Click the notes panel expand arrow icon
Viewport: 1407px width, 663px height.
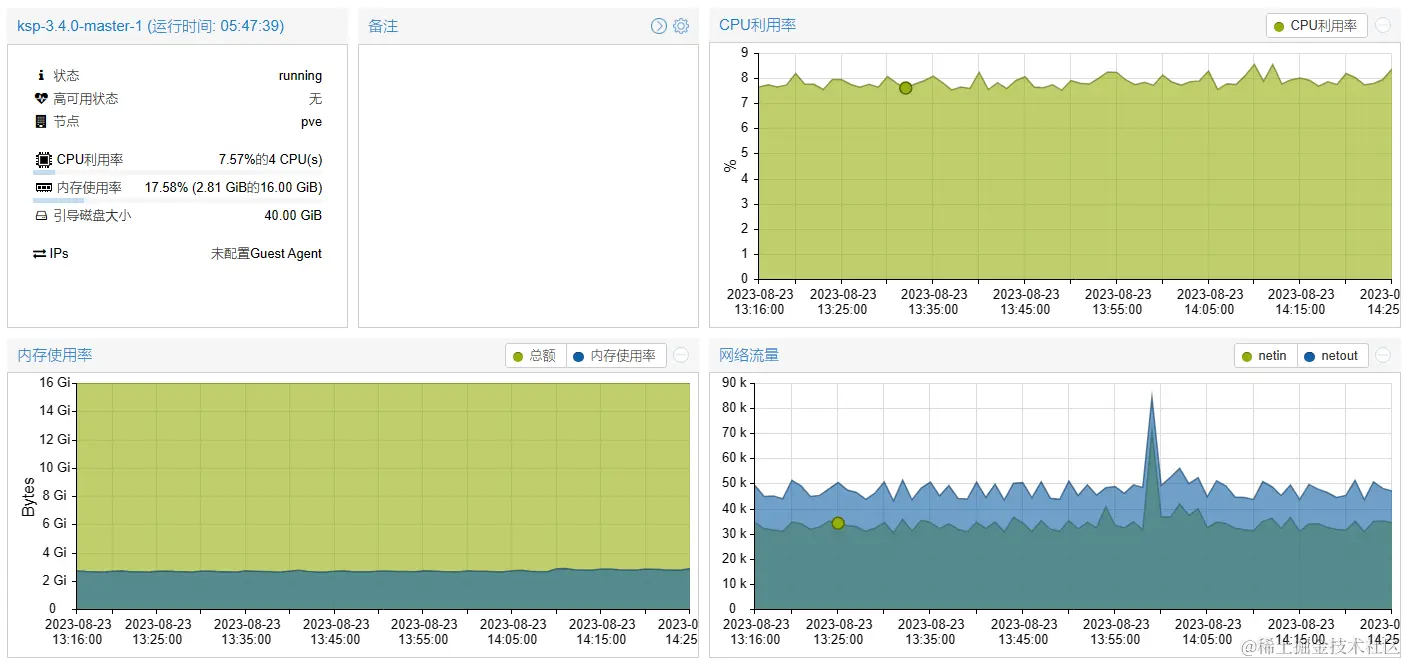(x=658, y=26)
